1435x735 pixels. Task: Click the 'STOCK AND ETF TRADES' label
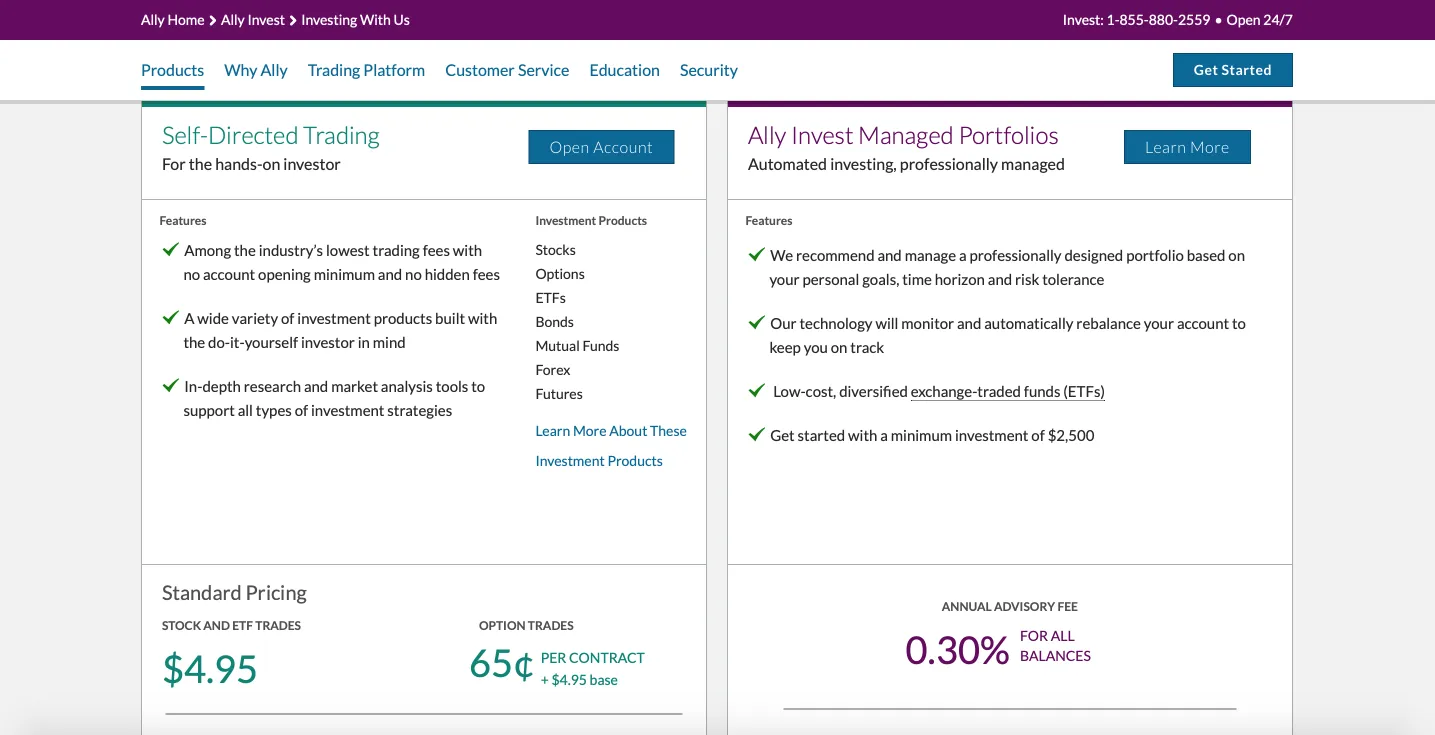[x=231, y=626]
